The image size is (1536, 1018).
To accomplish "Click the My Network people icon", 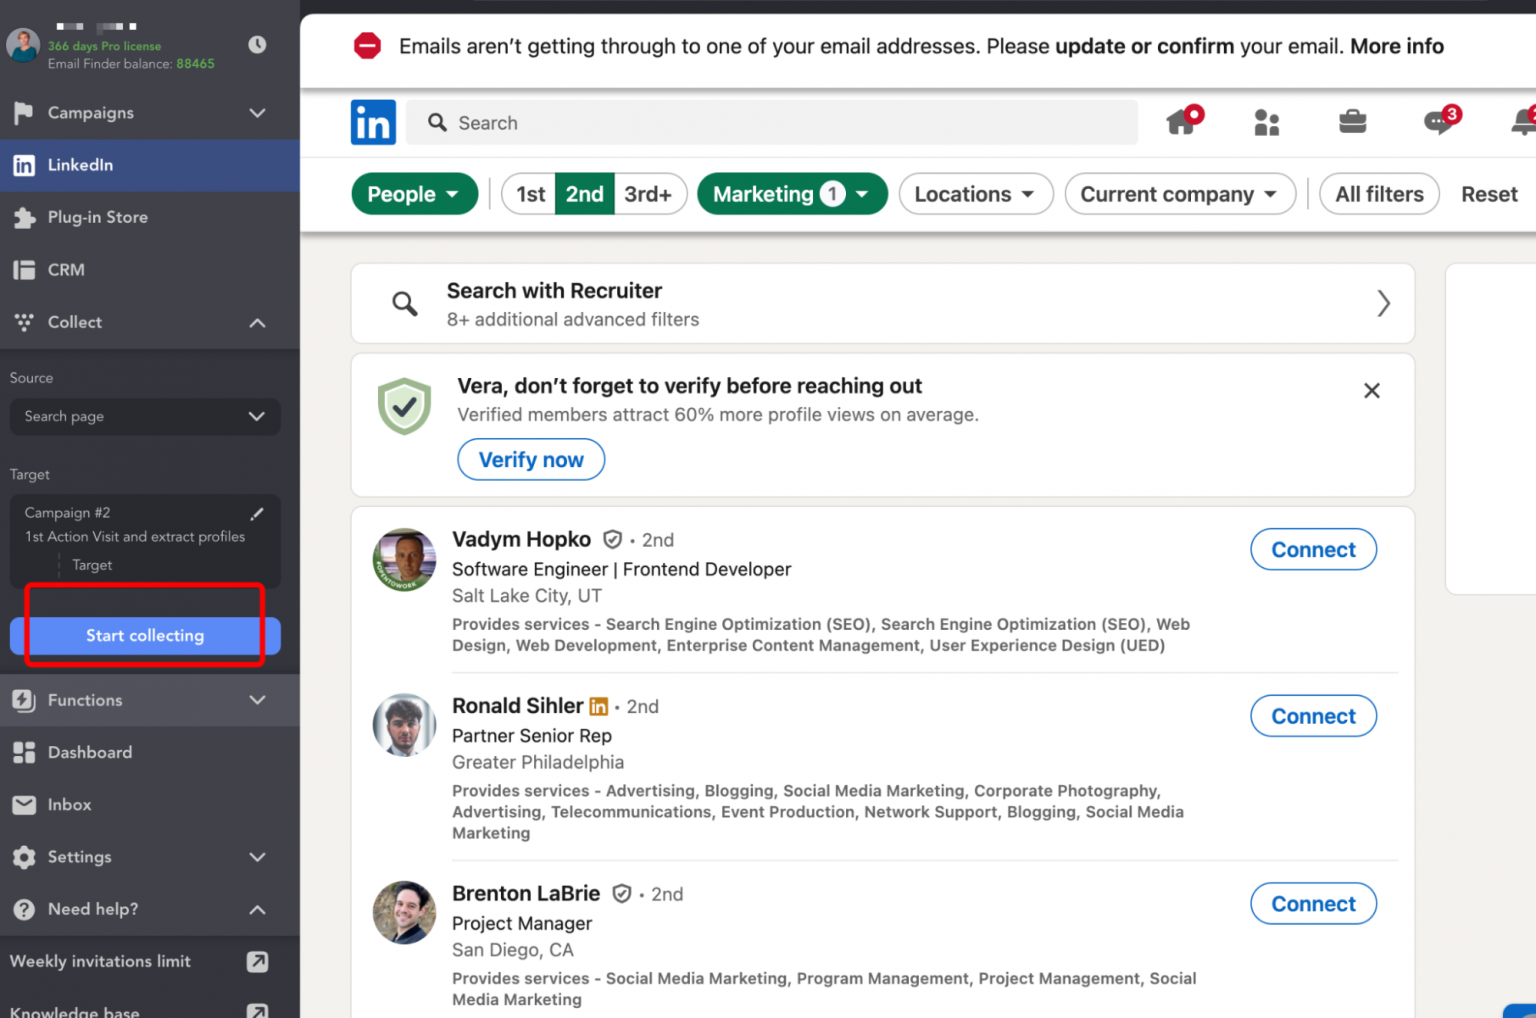I will (x=1266, y=122).
